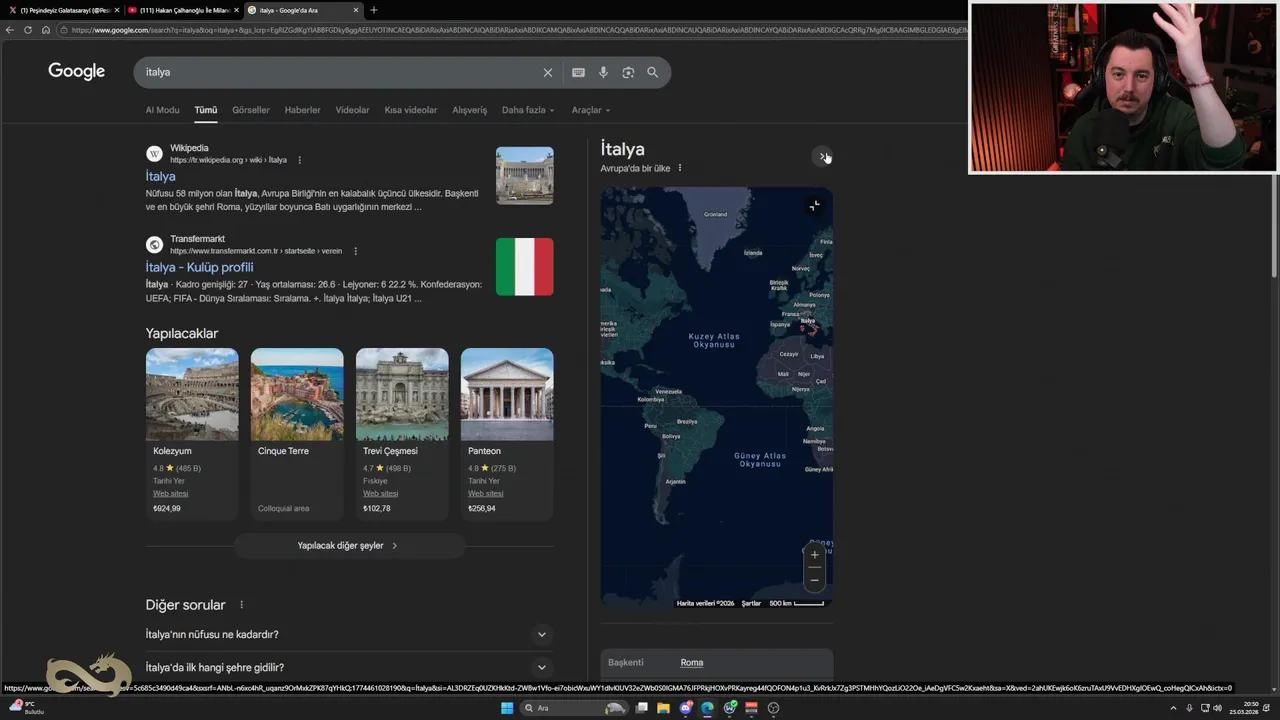Go back in browser history
Viewport: 1280px width, 720px height.
(10, 30)
